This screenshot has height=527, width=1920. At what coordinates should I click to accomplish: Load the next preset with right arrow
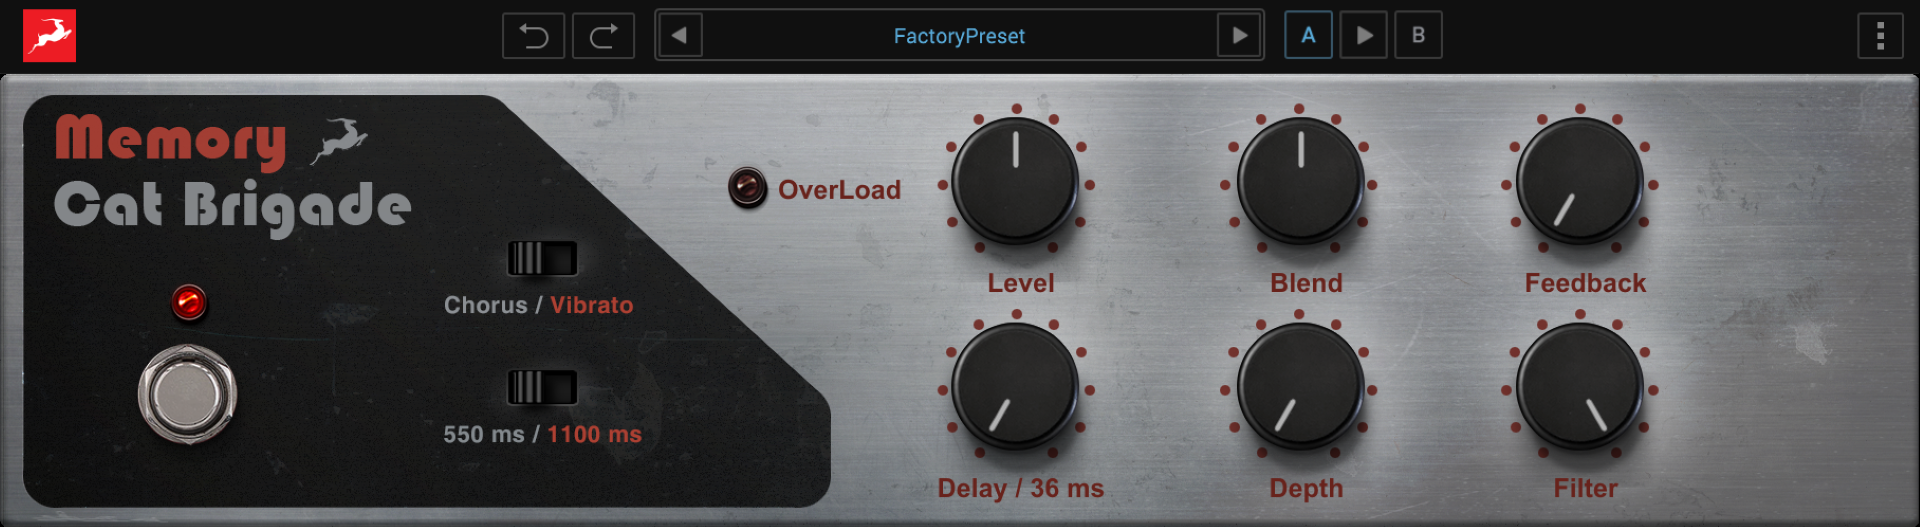point(1239,36)
